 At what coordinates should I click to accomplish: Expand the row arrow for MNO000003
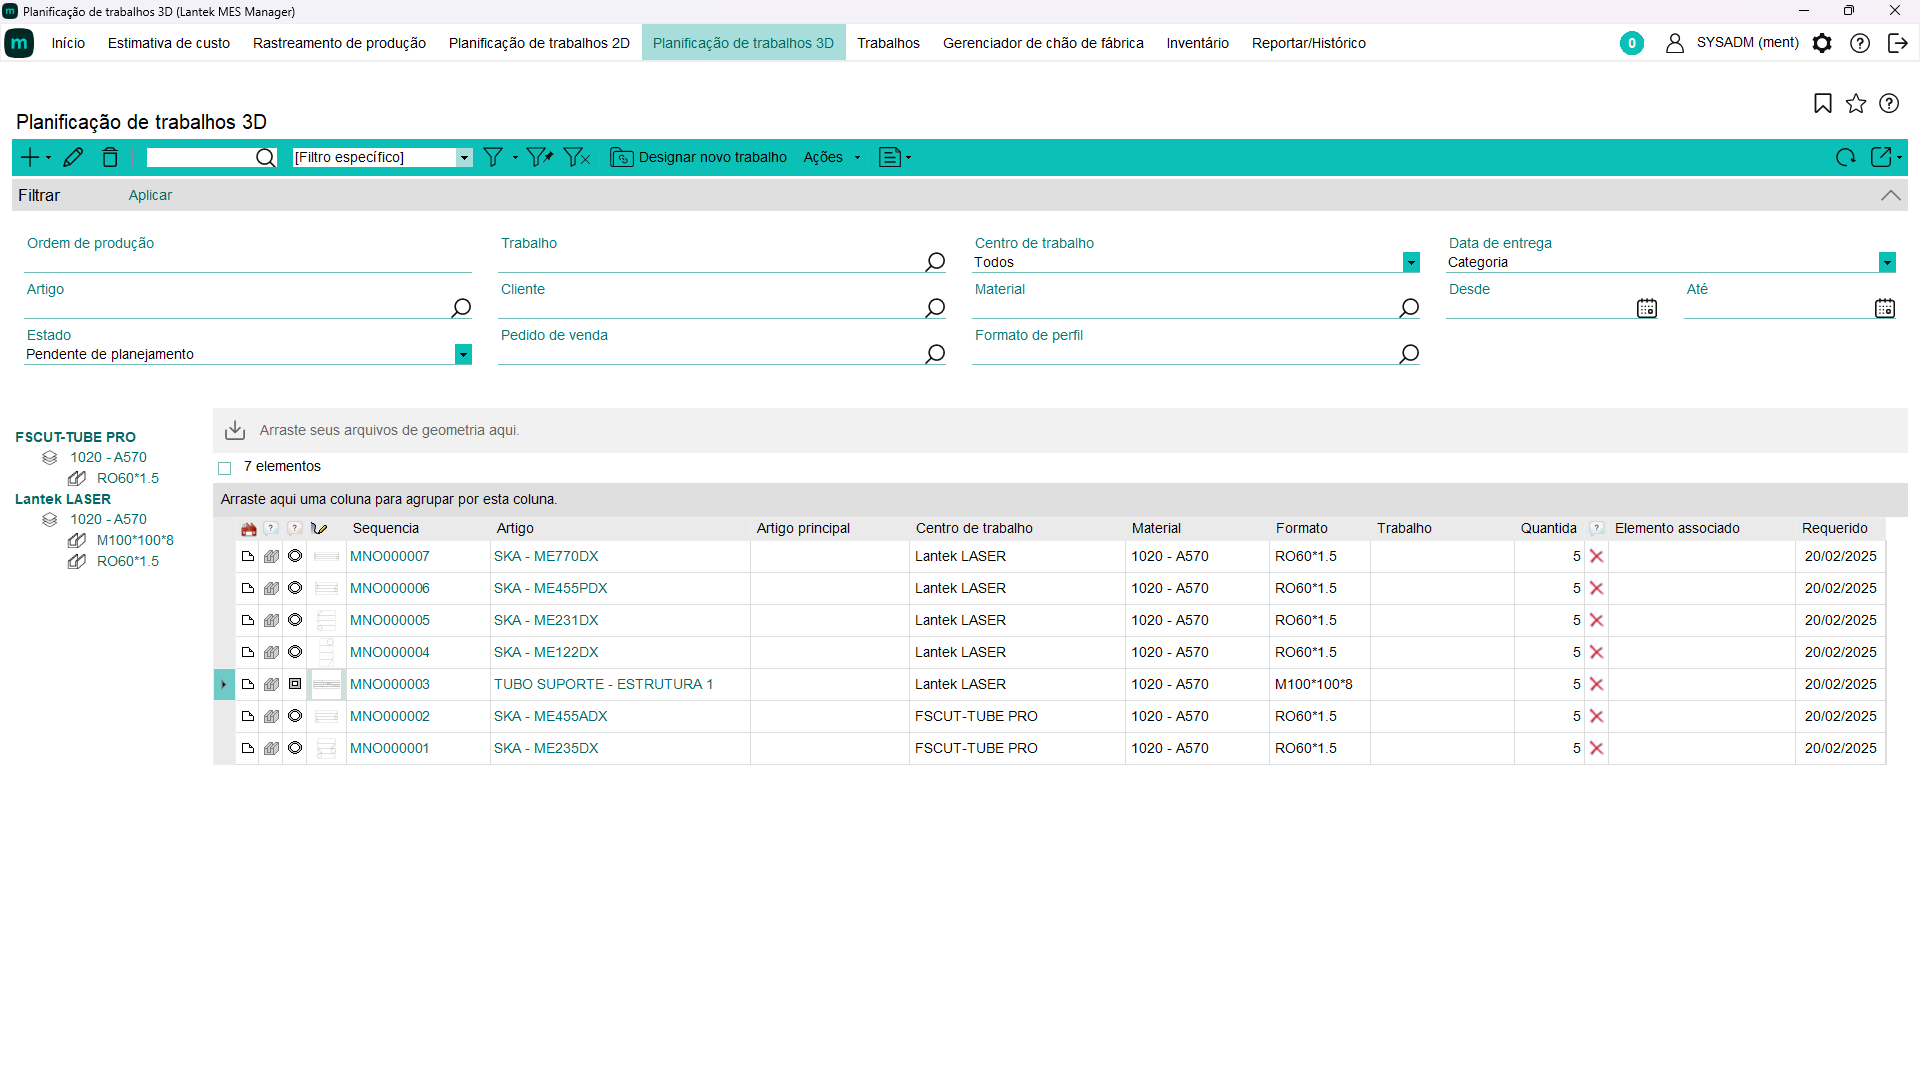224,685
